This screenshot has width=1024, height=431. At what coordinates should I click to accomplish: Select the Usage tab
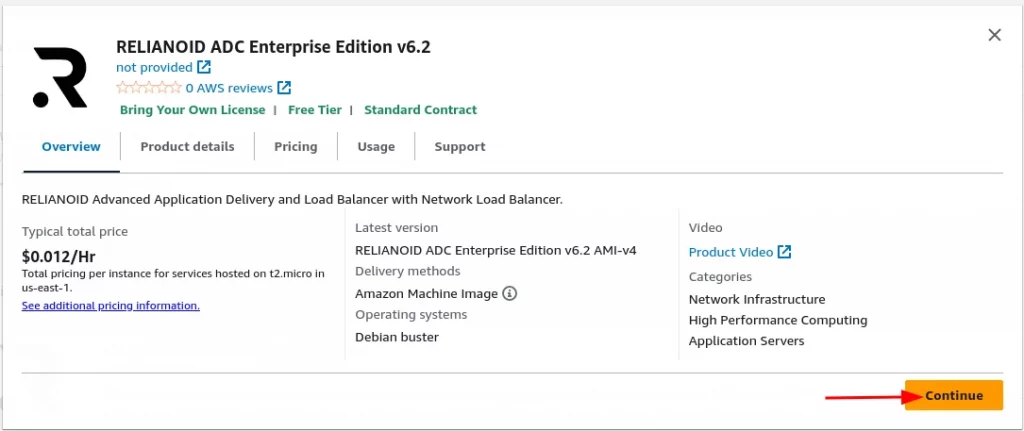coord(376,147)
